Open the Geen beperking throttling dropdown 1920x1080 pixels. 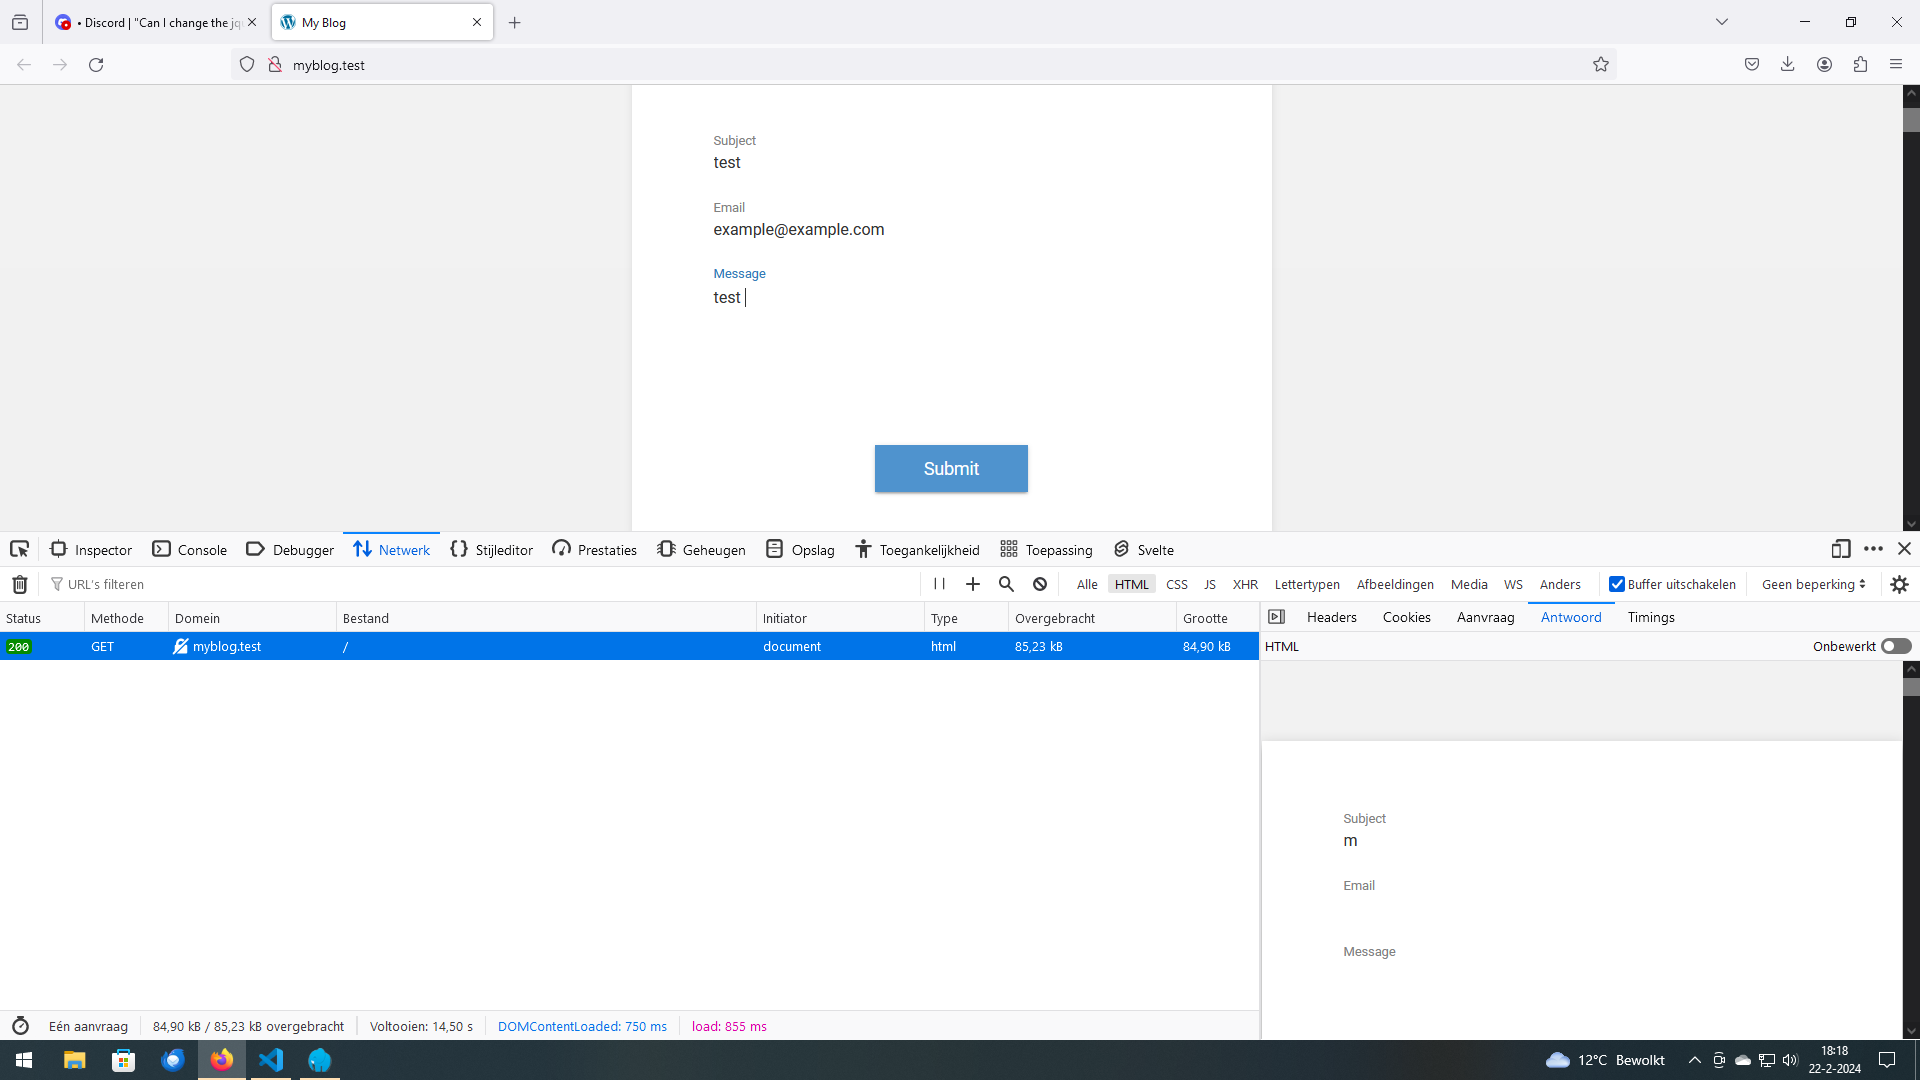click(x=1813, y=584)
